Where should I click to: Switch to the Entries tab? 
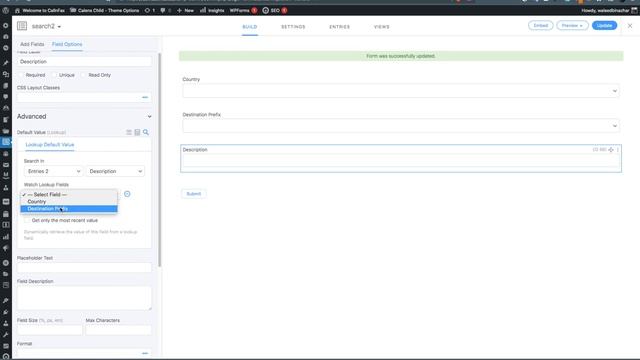[x=340, y=27]
